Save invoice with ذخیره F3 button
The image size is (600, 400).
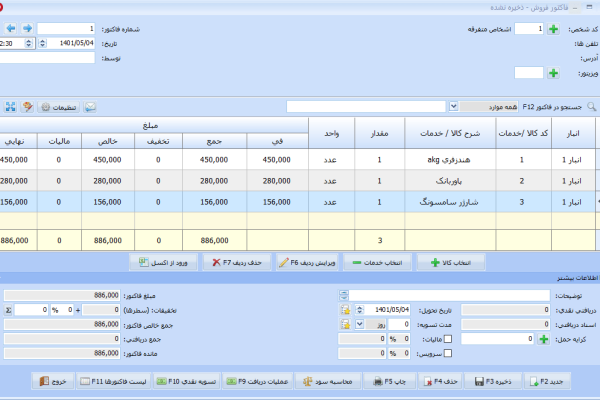pyautogui.click(x=493, y=381)
